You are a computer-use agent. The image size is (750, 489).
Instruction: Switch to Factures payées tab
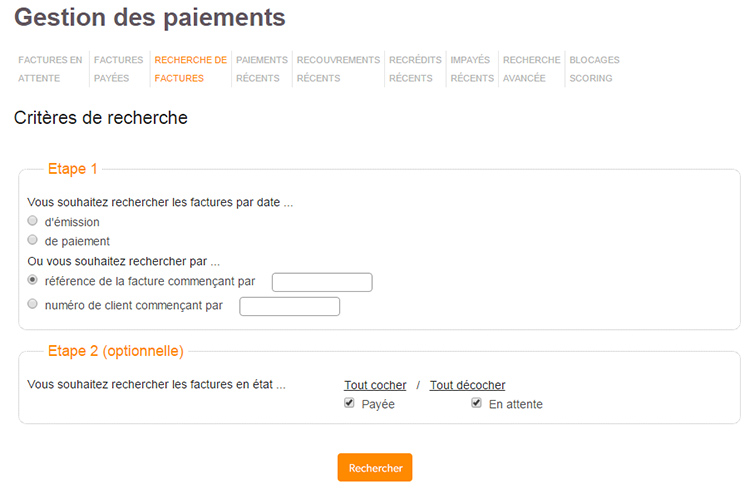[x=118, y=69]
